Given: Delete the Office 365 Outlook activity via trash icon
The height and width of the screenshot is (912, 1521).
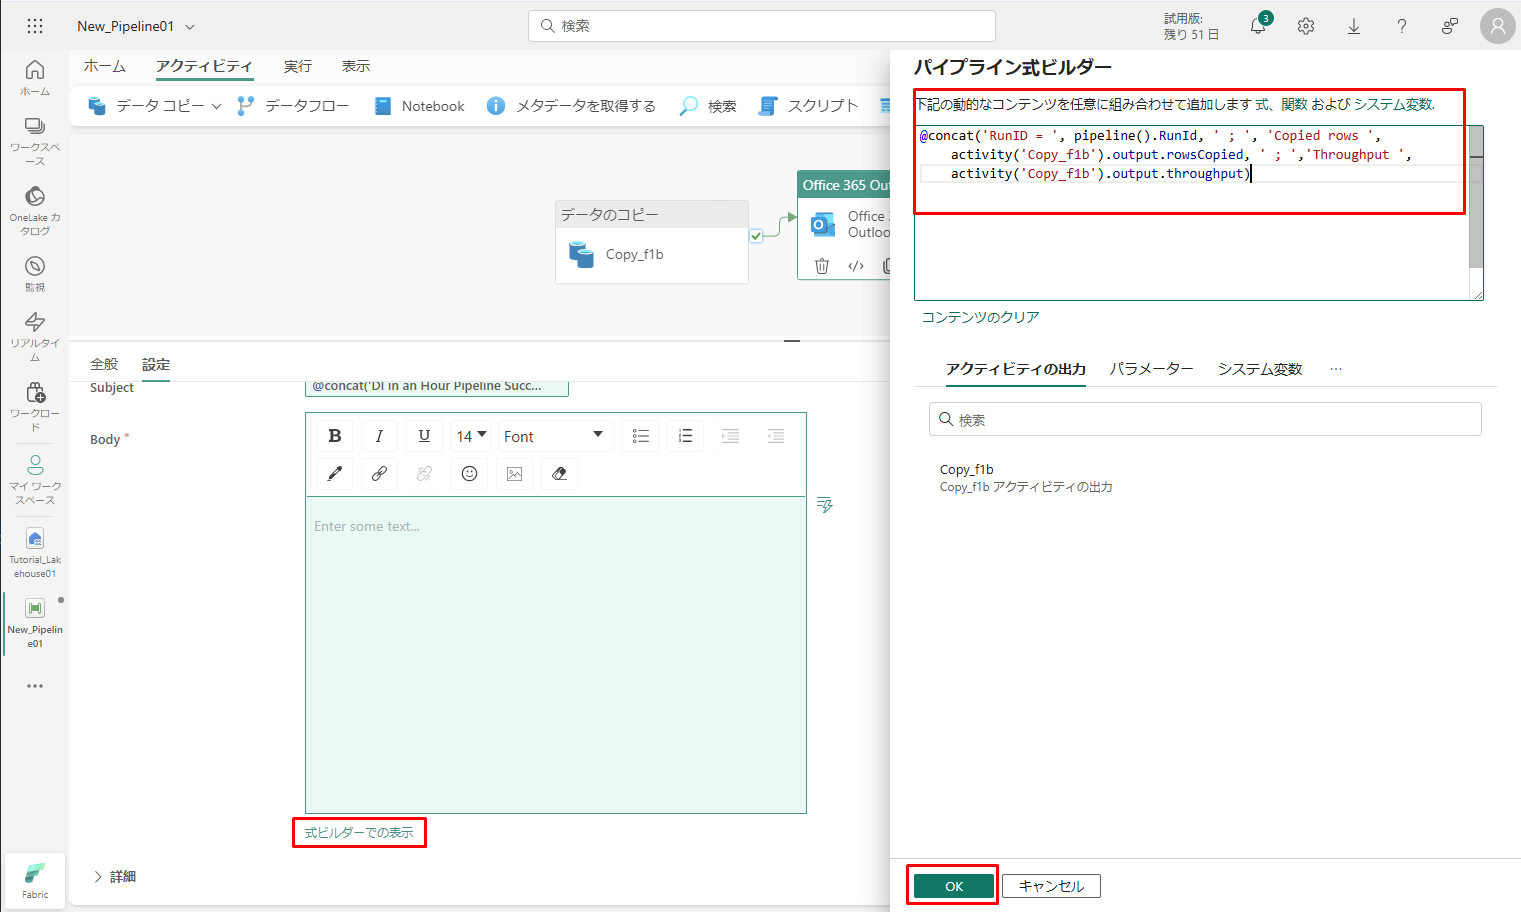Looking at the screenshot, I should pyautogui.click(x=821, y=266).
